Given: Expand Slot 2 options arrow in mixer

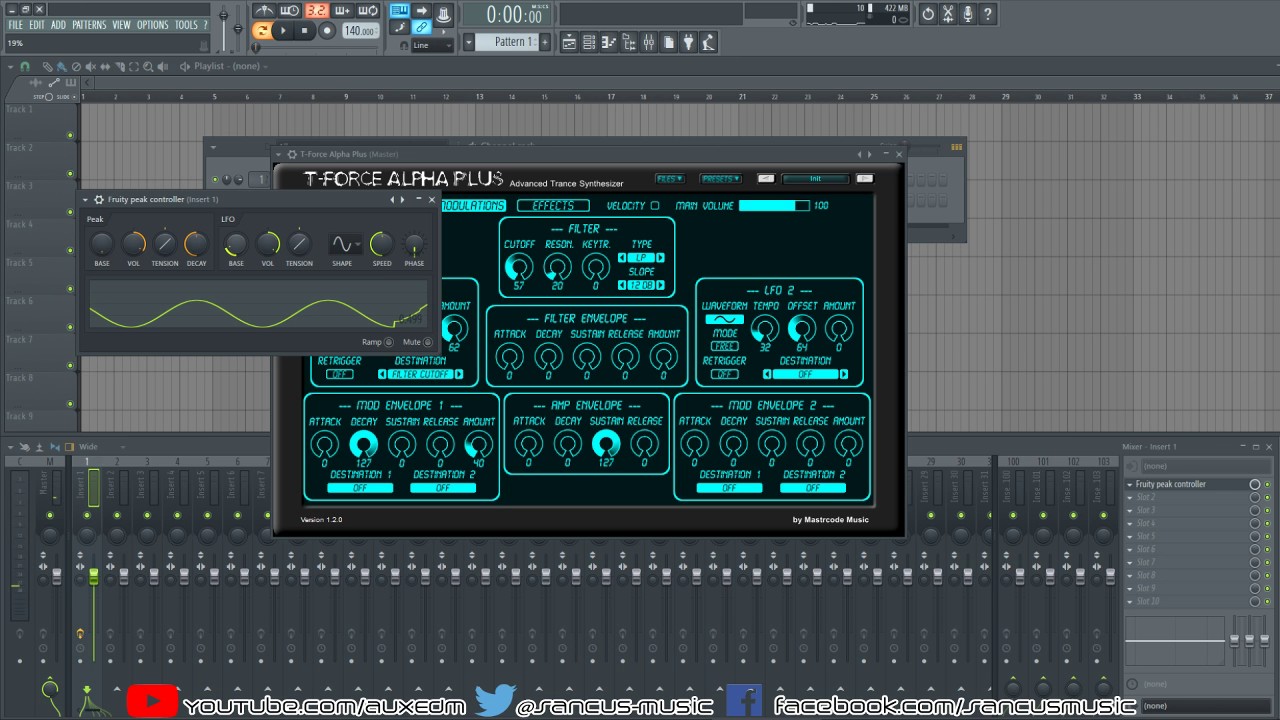Looking at the screenshot, I should pos(1131,497).
